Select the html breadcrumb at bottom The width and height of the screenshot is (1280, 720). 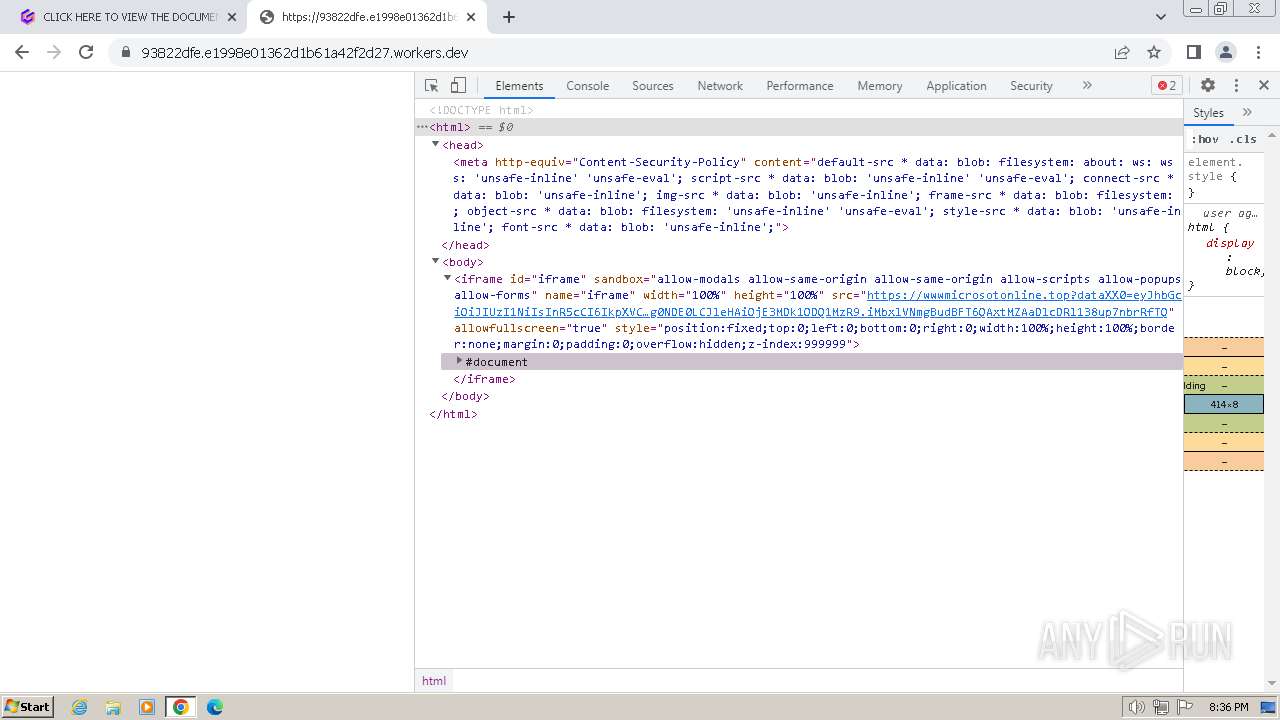tap(434, 681)
